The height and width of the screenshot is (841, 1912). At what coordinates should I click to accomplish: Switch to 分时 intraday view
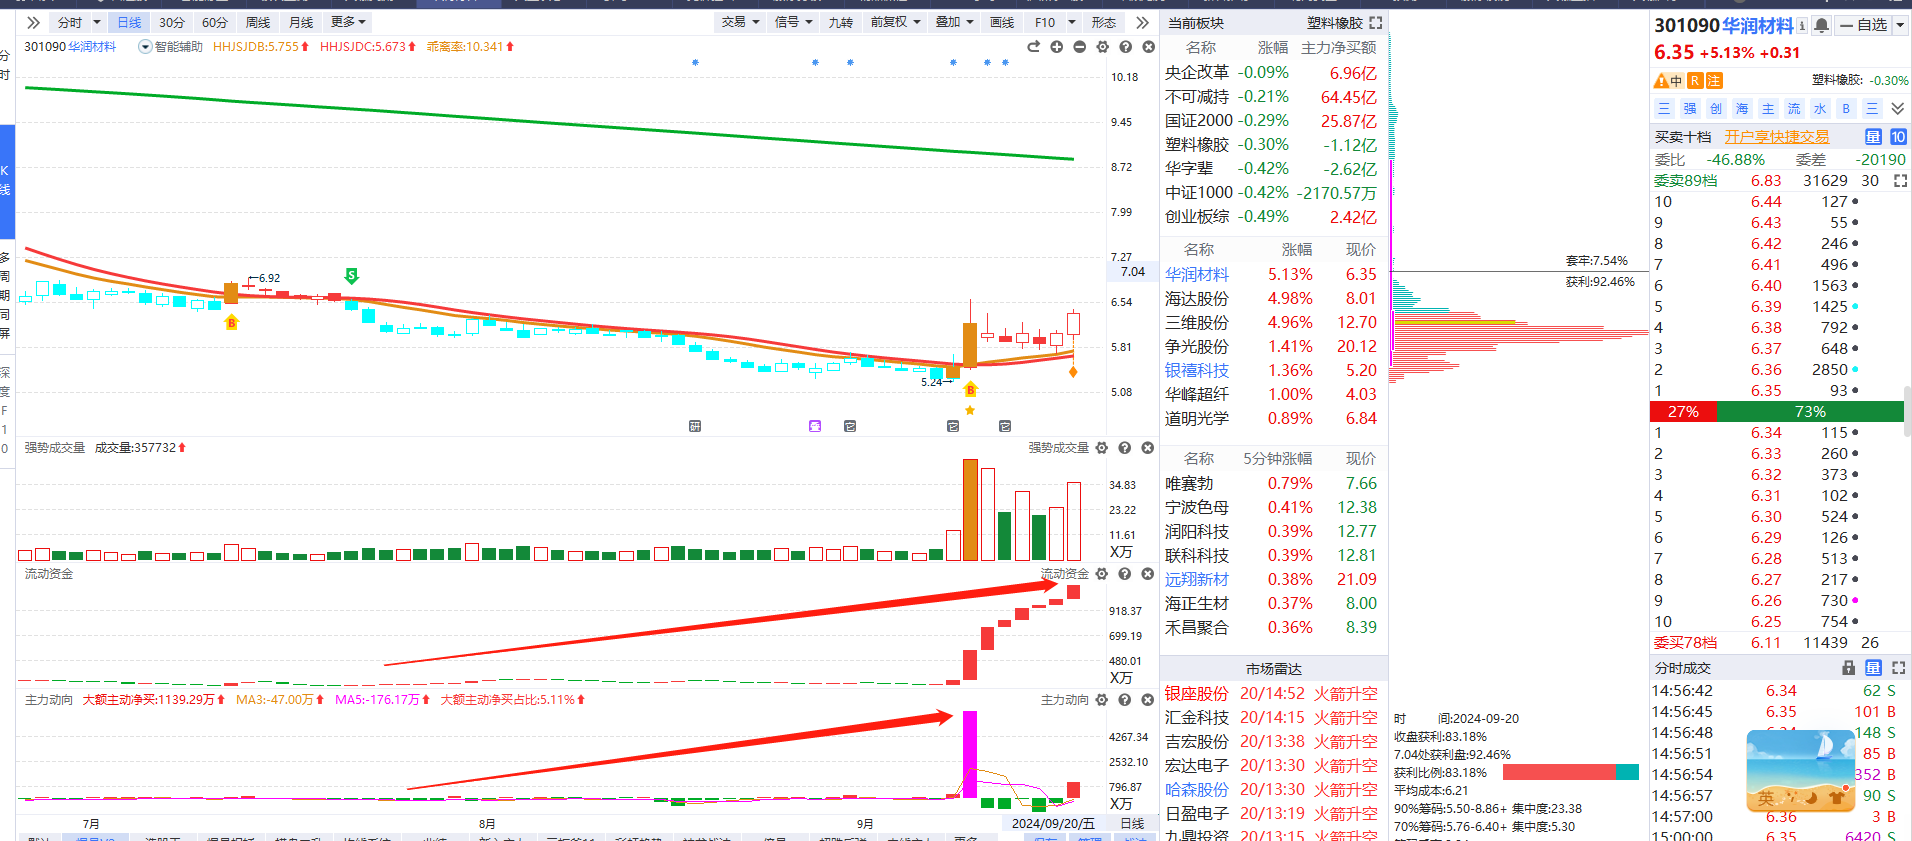(70, 22)
